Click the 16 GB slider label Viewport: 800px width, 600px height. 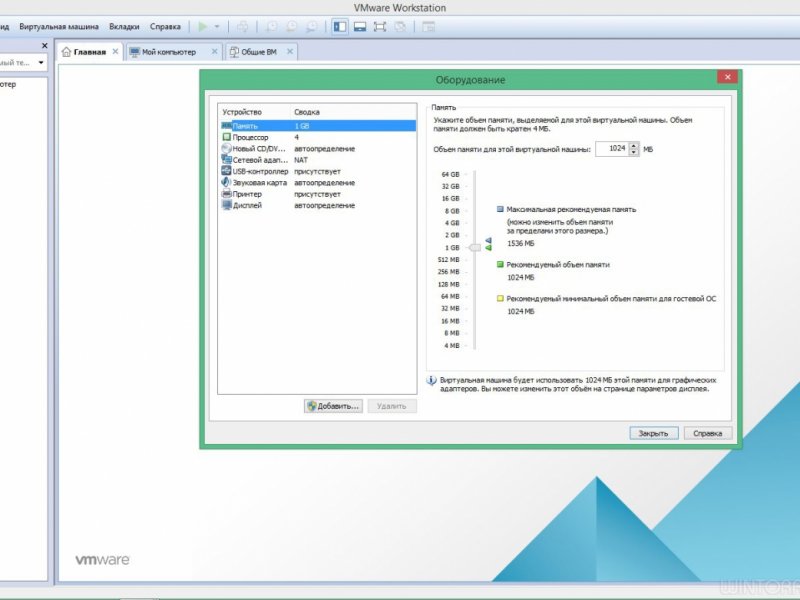(x=451, y=198)
